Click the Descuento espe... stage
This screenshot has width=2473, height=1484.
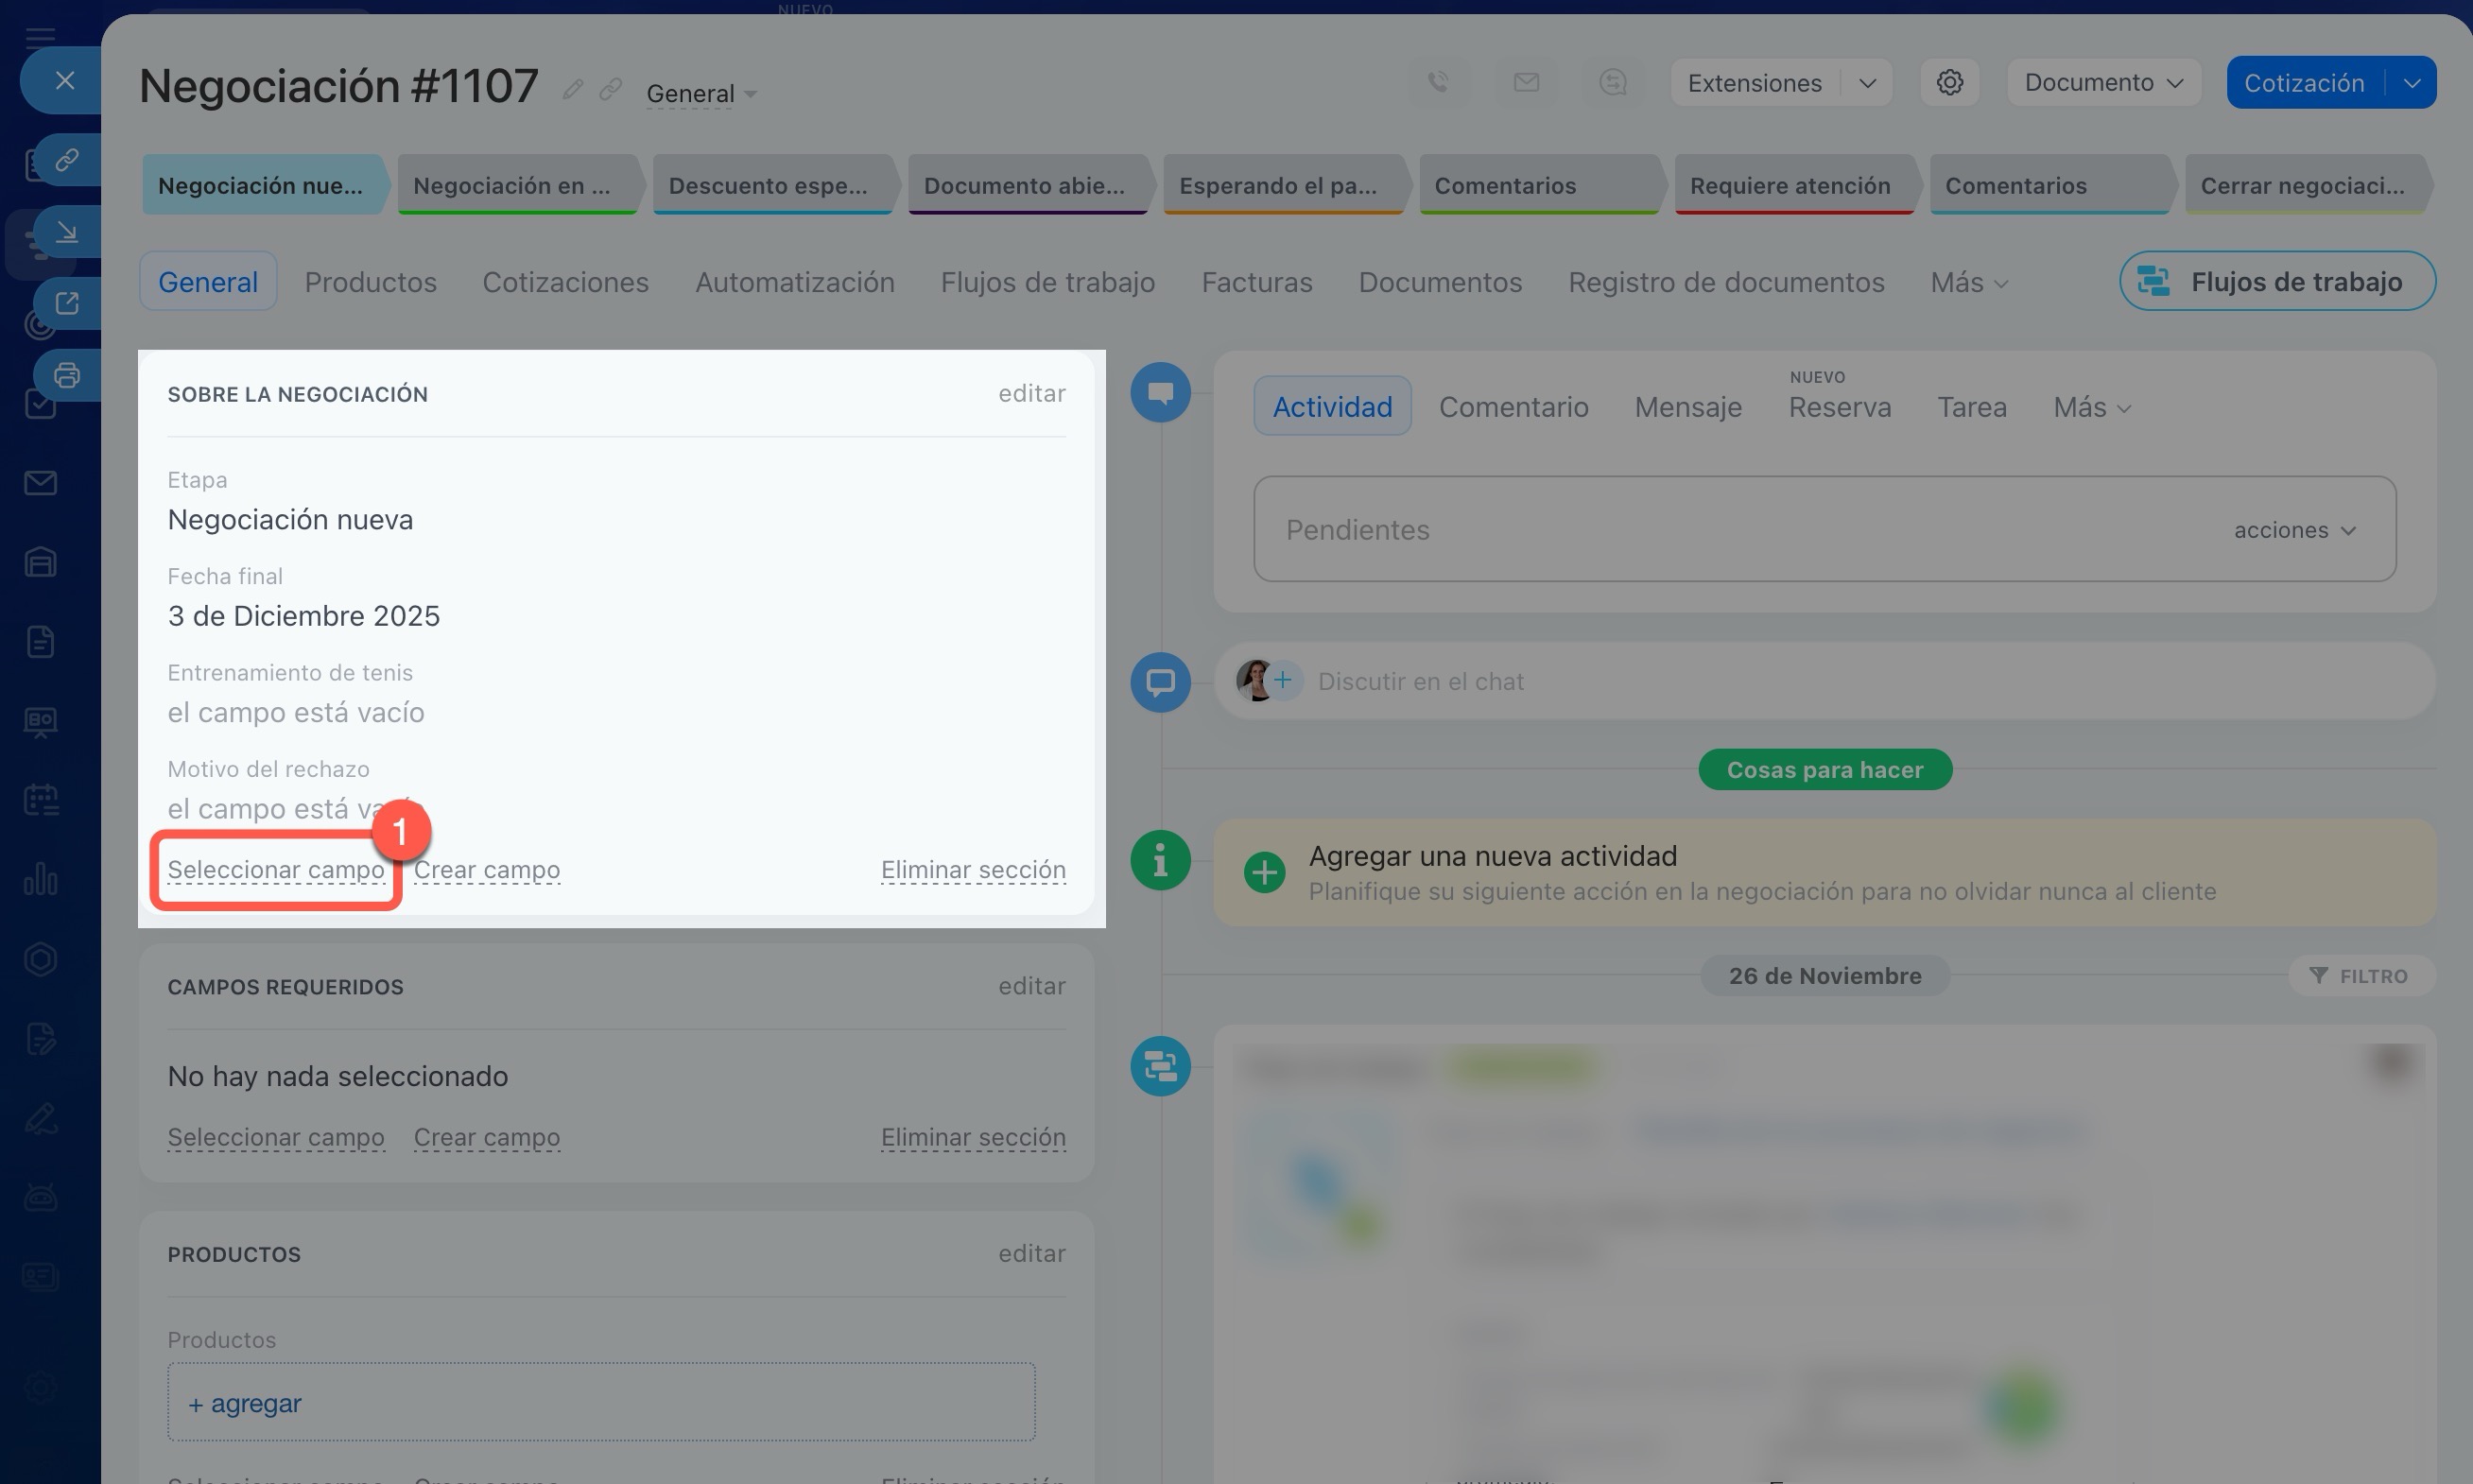point(768,185)
